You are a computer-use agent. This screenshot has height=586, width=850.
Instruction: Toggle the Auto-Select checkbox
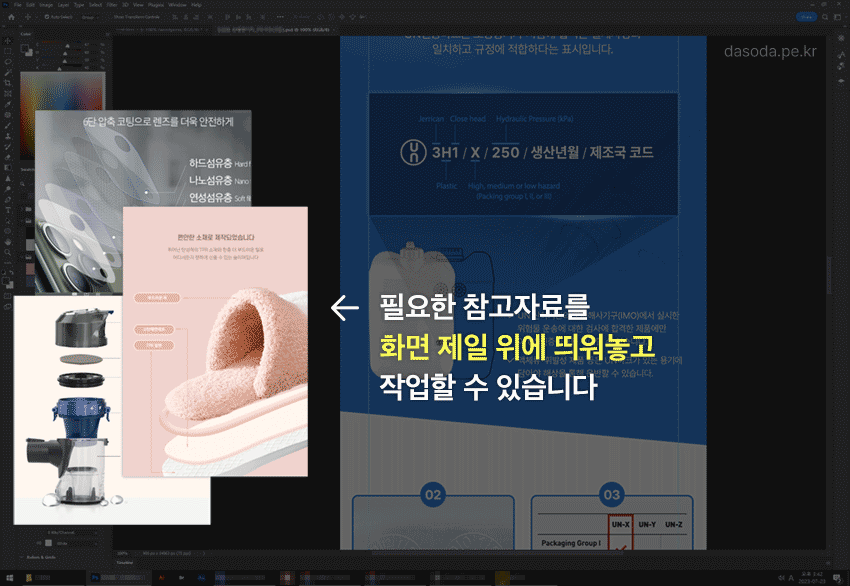pyautogui.click(x=47, y=17)
